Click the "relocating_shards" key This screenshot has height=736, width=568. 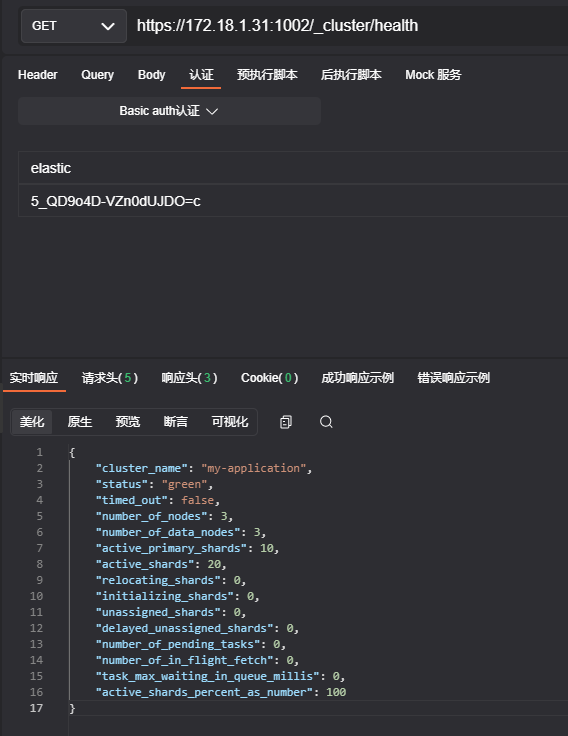[x=158, y=580]
